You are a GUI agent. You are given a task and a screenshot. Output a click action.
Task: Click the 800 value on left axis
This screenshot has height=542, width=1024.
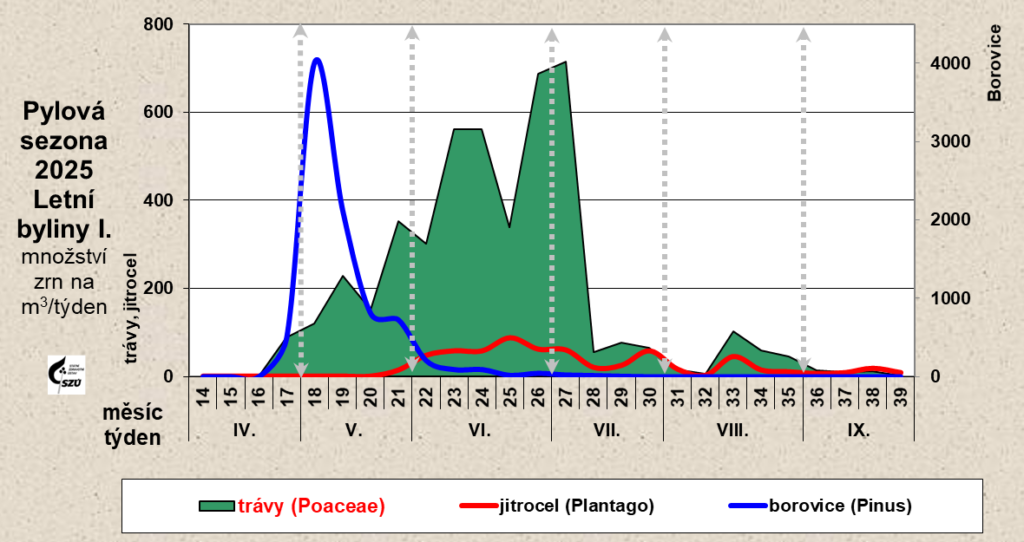tap(160, 24)
